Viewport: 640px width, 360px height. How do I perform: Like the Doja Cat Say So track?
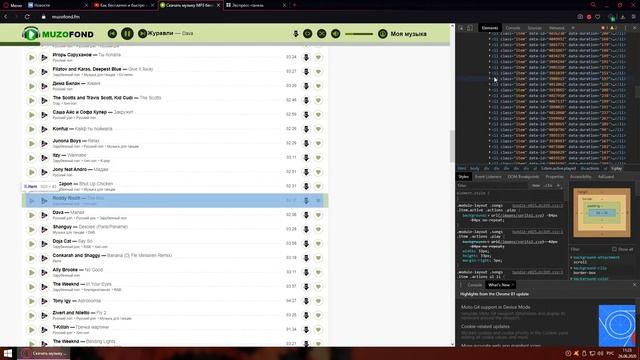tap(318, 244)
